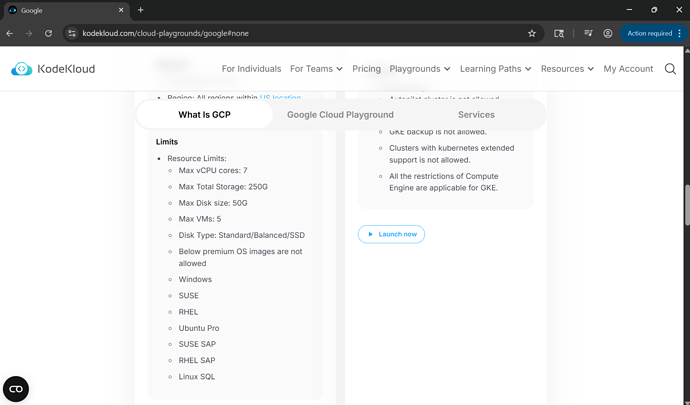
Task: Reload the page
Action: 48,33
